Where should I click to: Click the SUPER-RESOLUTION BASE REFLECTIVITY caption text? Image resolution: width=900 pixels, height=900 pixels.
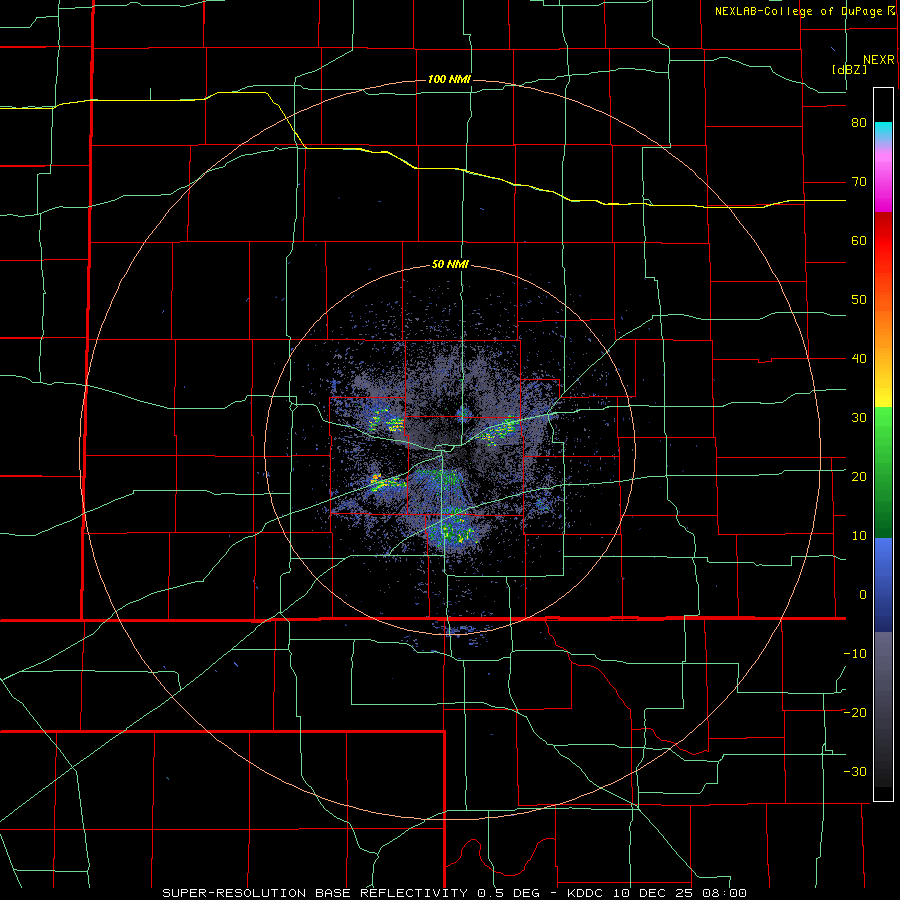tap(315, 893)
